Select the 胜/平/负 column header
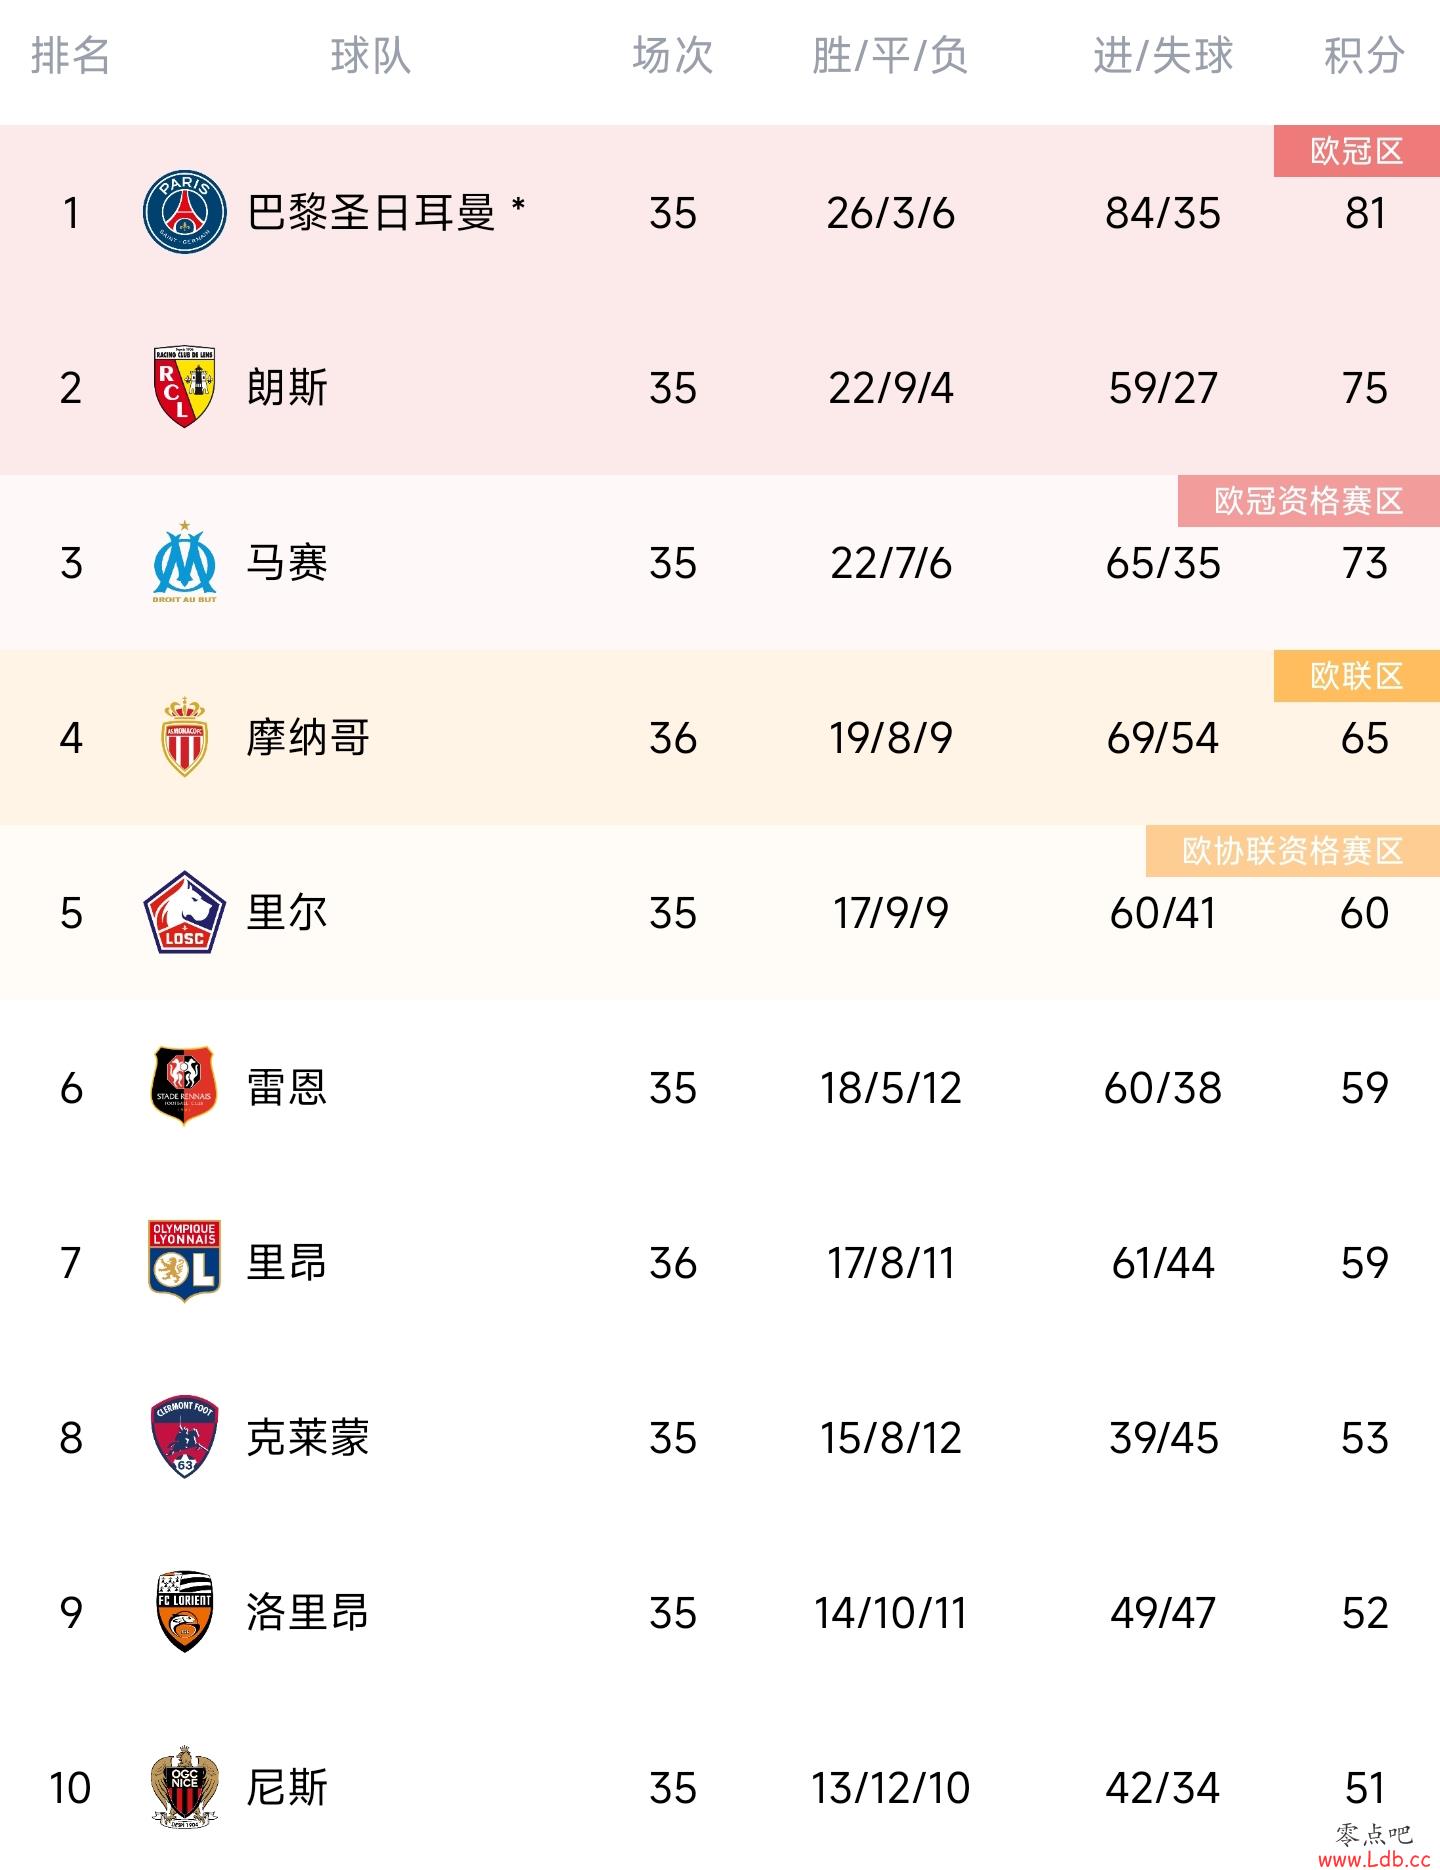This screenshot has height=1870, width=1440. pyautogui.click(x=890, y=55)
